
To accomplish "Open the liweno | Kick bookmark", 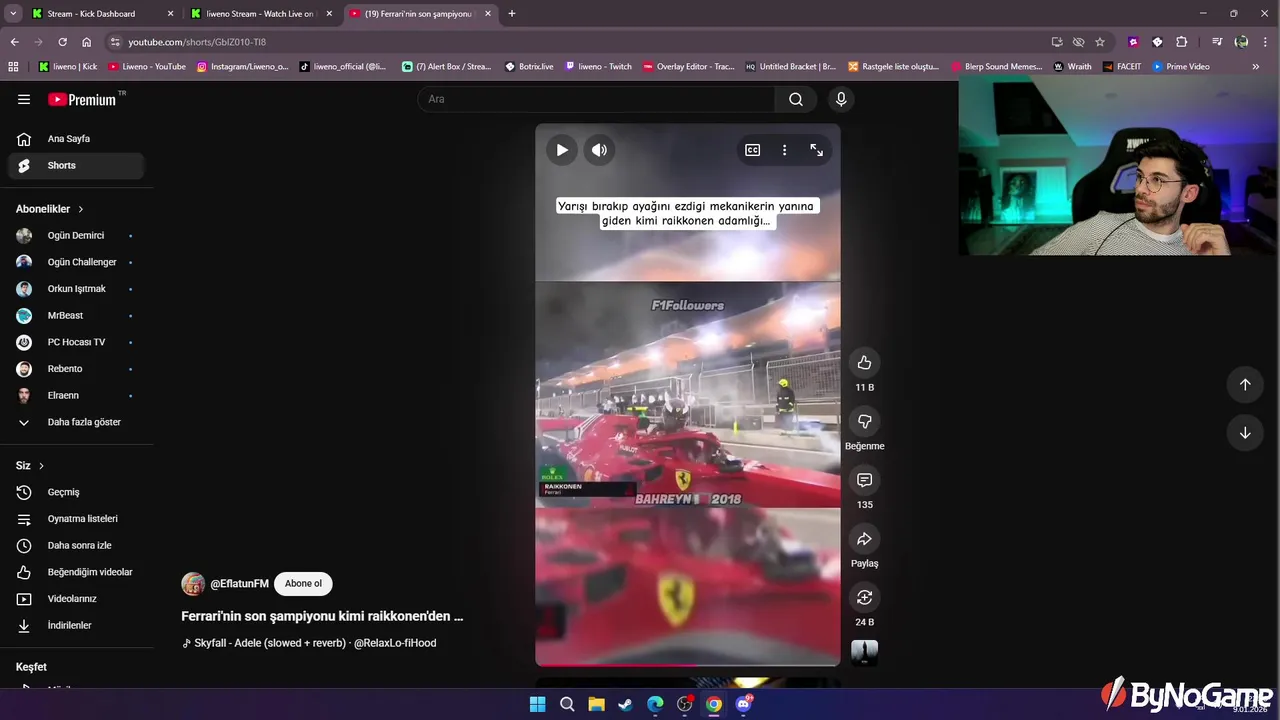I will (x=67, y=67).
